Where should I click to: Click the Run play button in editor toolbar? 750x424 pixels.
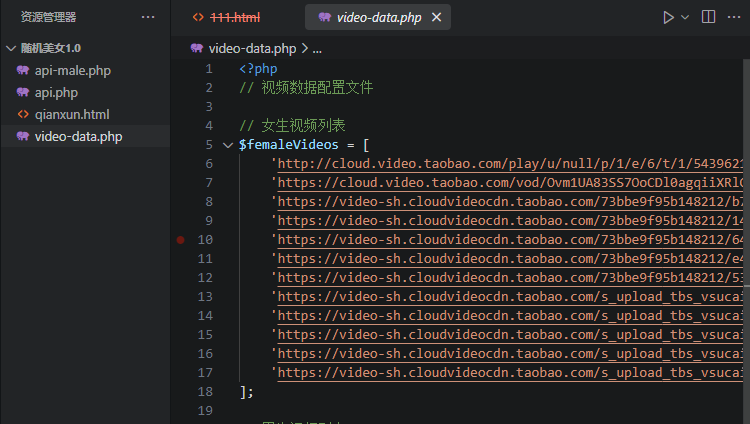click(x=668, y=17)
